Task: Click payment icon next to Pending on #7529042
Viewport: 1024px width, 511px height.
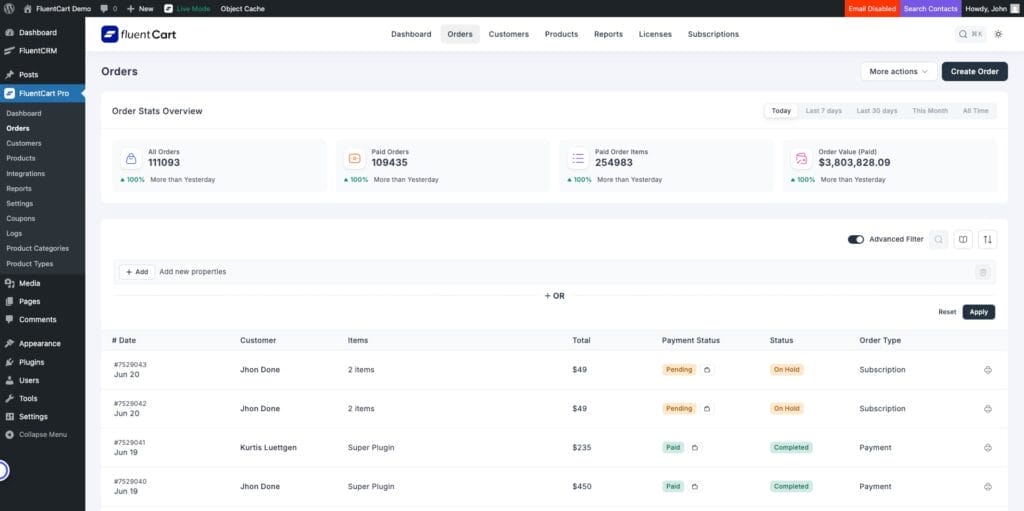Action: [x=707, y=409]
